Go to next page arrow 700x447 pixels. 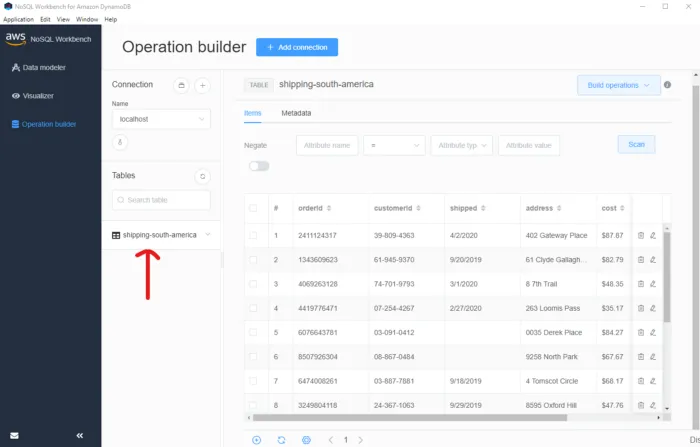pyautogui.click(x=360, y=440)
